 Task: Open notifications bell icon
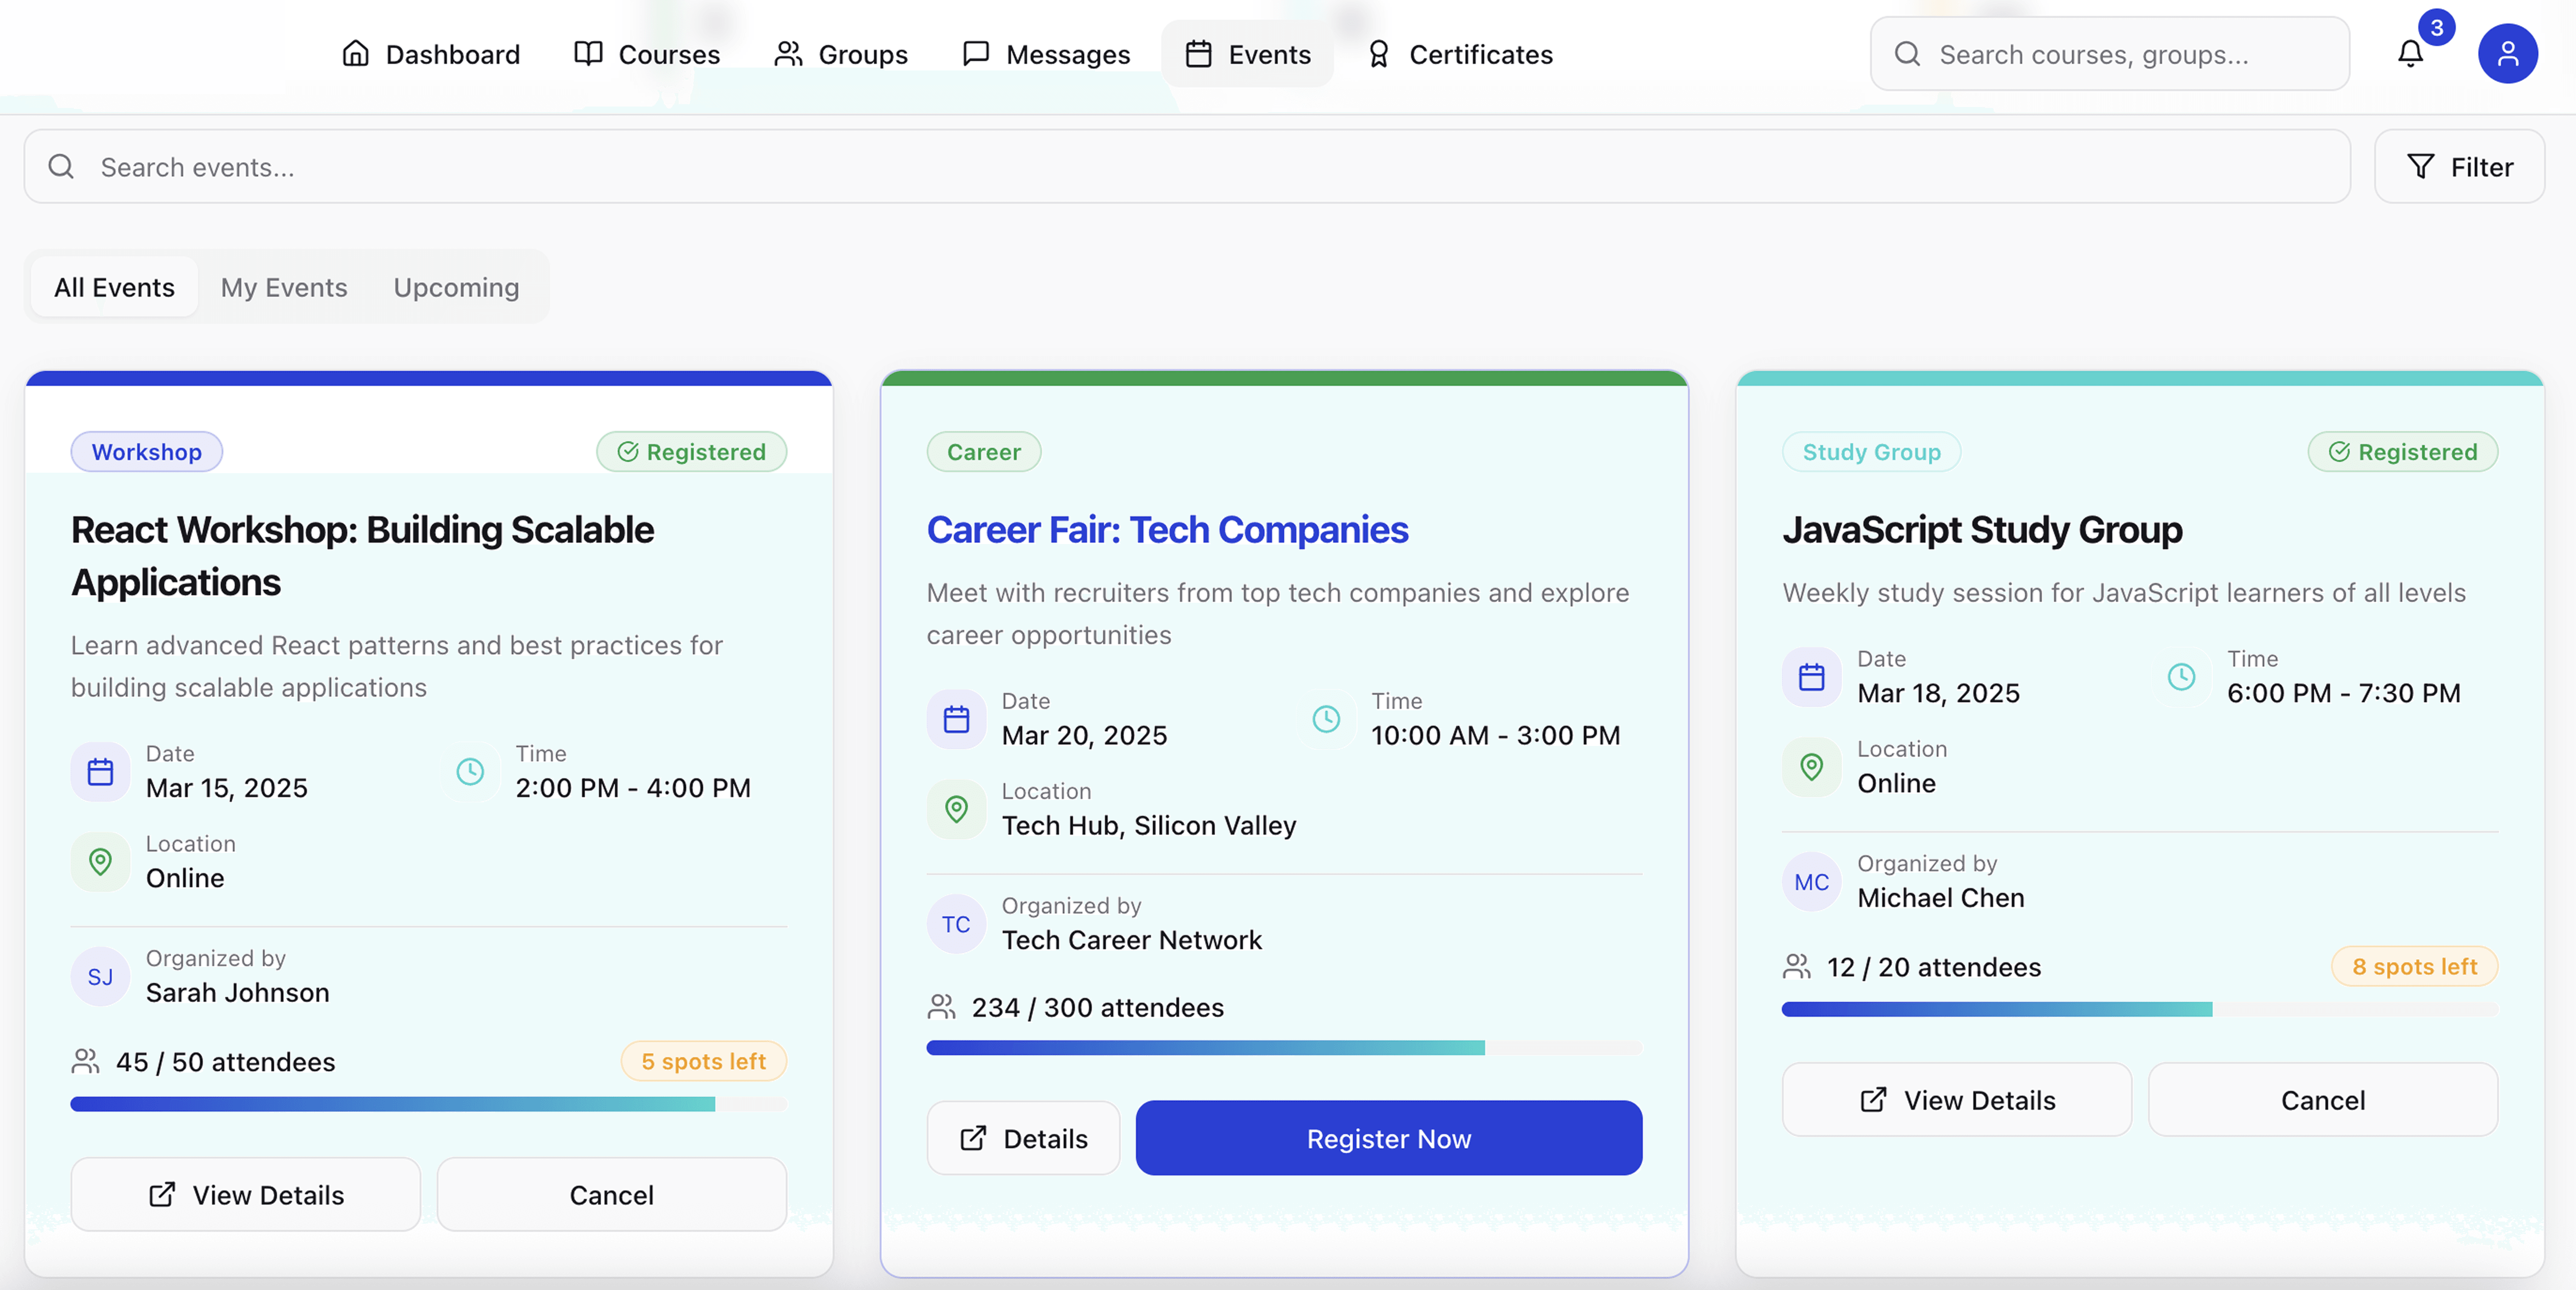coord(2410,54)
